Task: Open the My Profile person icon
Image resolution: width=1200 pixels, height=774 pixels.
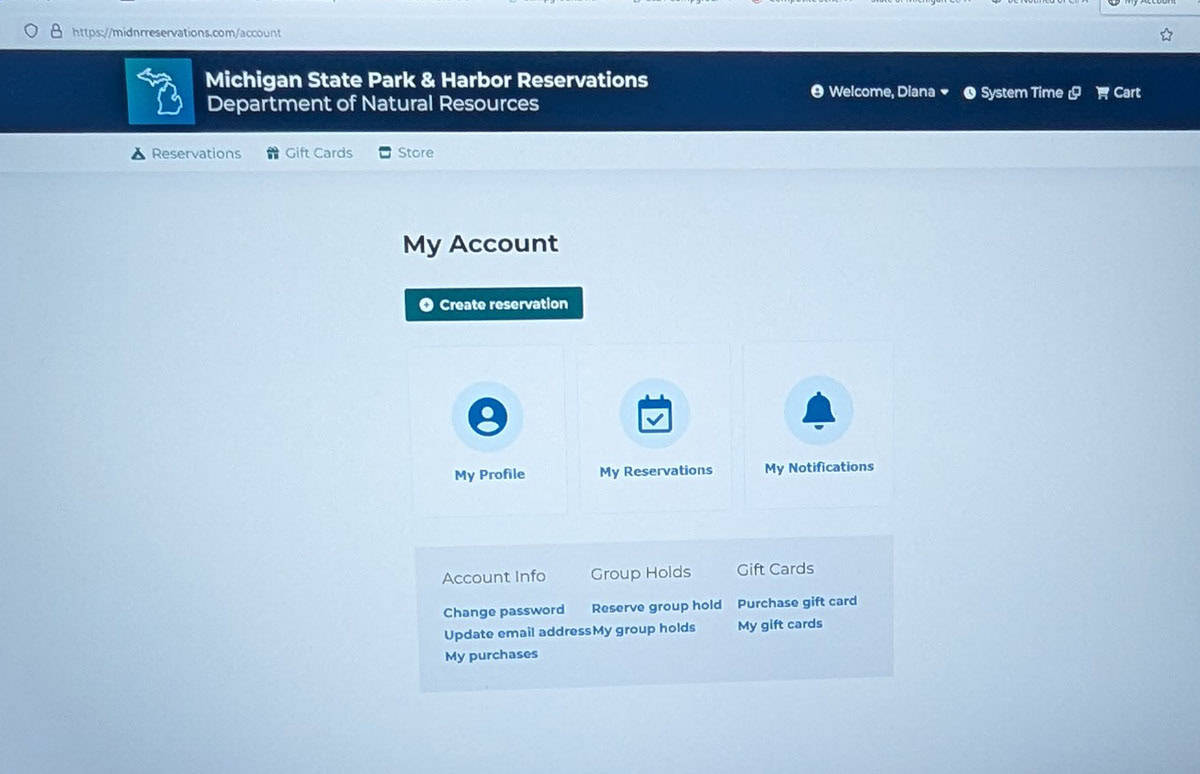Action: tap(488, 416)
